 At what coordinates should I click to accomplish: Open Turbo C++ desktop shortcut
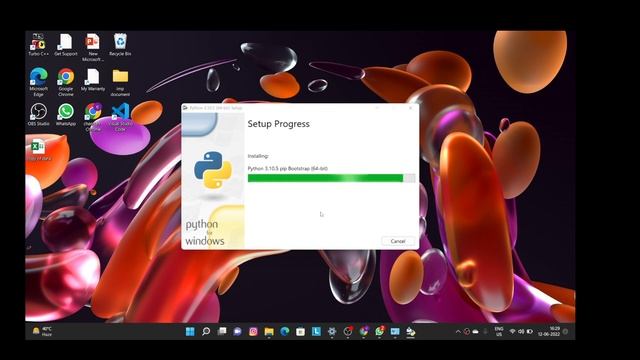tap(38, 44)
